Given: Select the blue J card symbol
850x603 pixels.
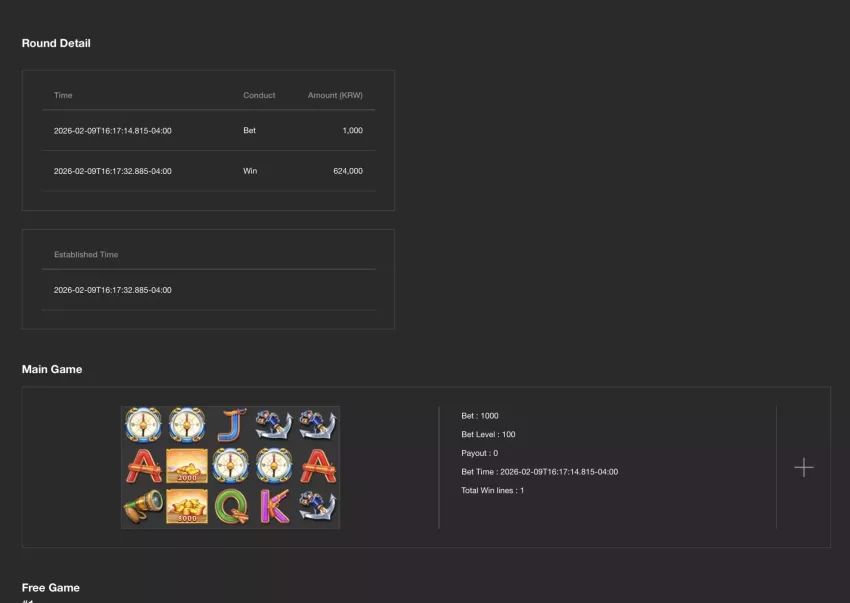Looking at the screenshot, I should [231, 425].
